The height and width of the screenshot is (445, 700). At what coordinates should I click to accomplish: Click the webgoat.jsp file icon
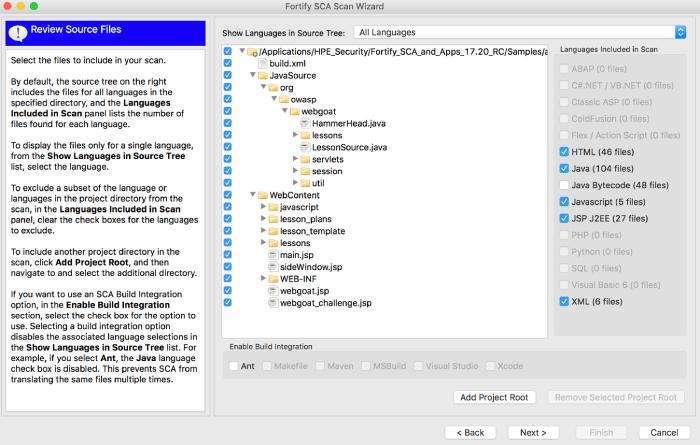pos(273,291)
